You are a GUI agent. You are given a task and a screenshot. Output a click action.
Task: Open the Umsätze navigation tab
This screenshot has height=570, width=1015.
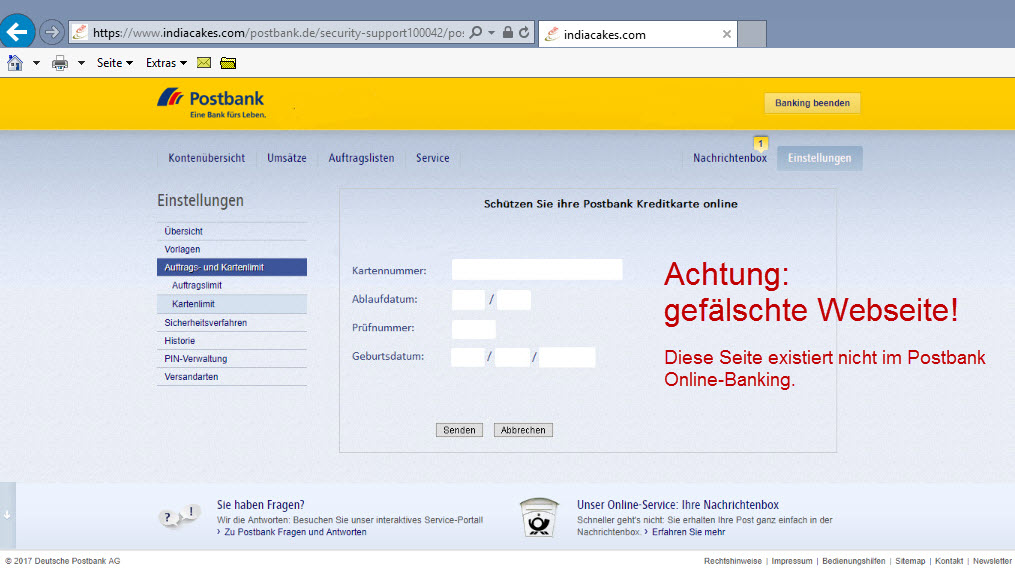click(x=287, y=158)
